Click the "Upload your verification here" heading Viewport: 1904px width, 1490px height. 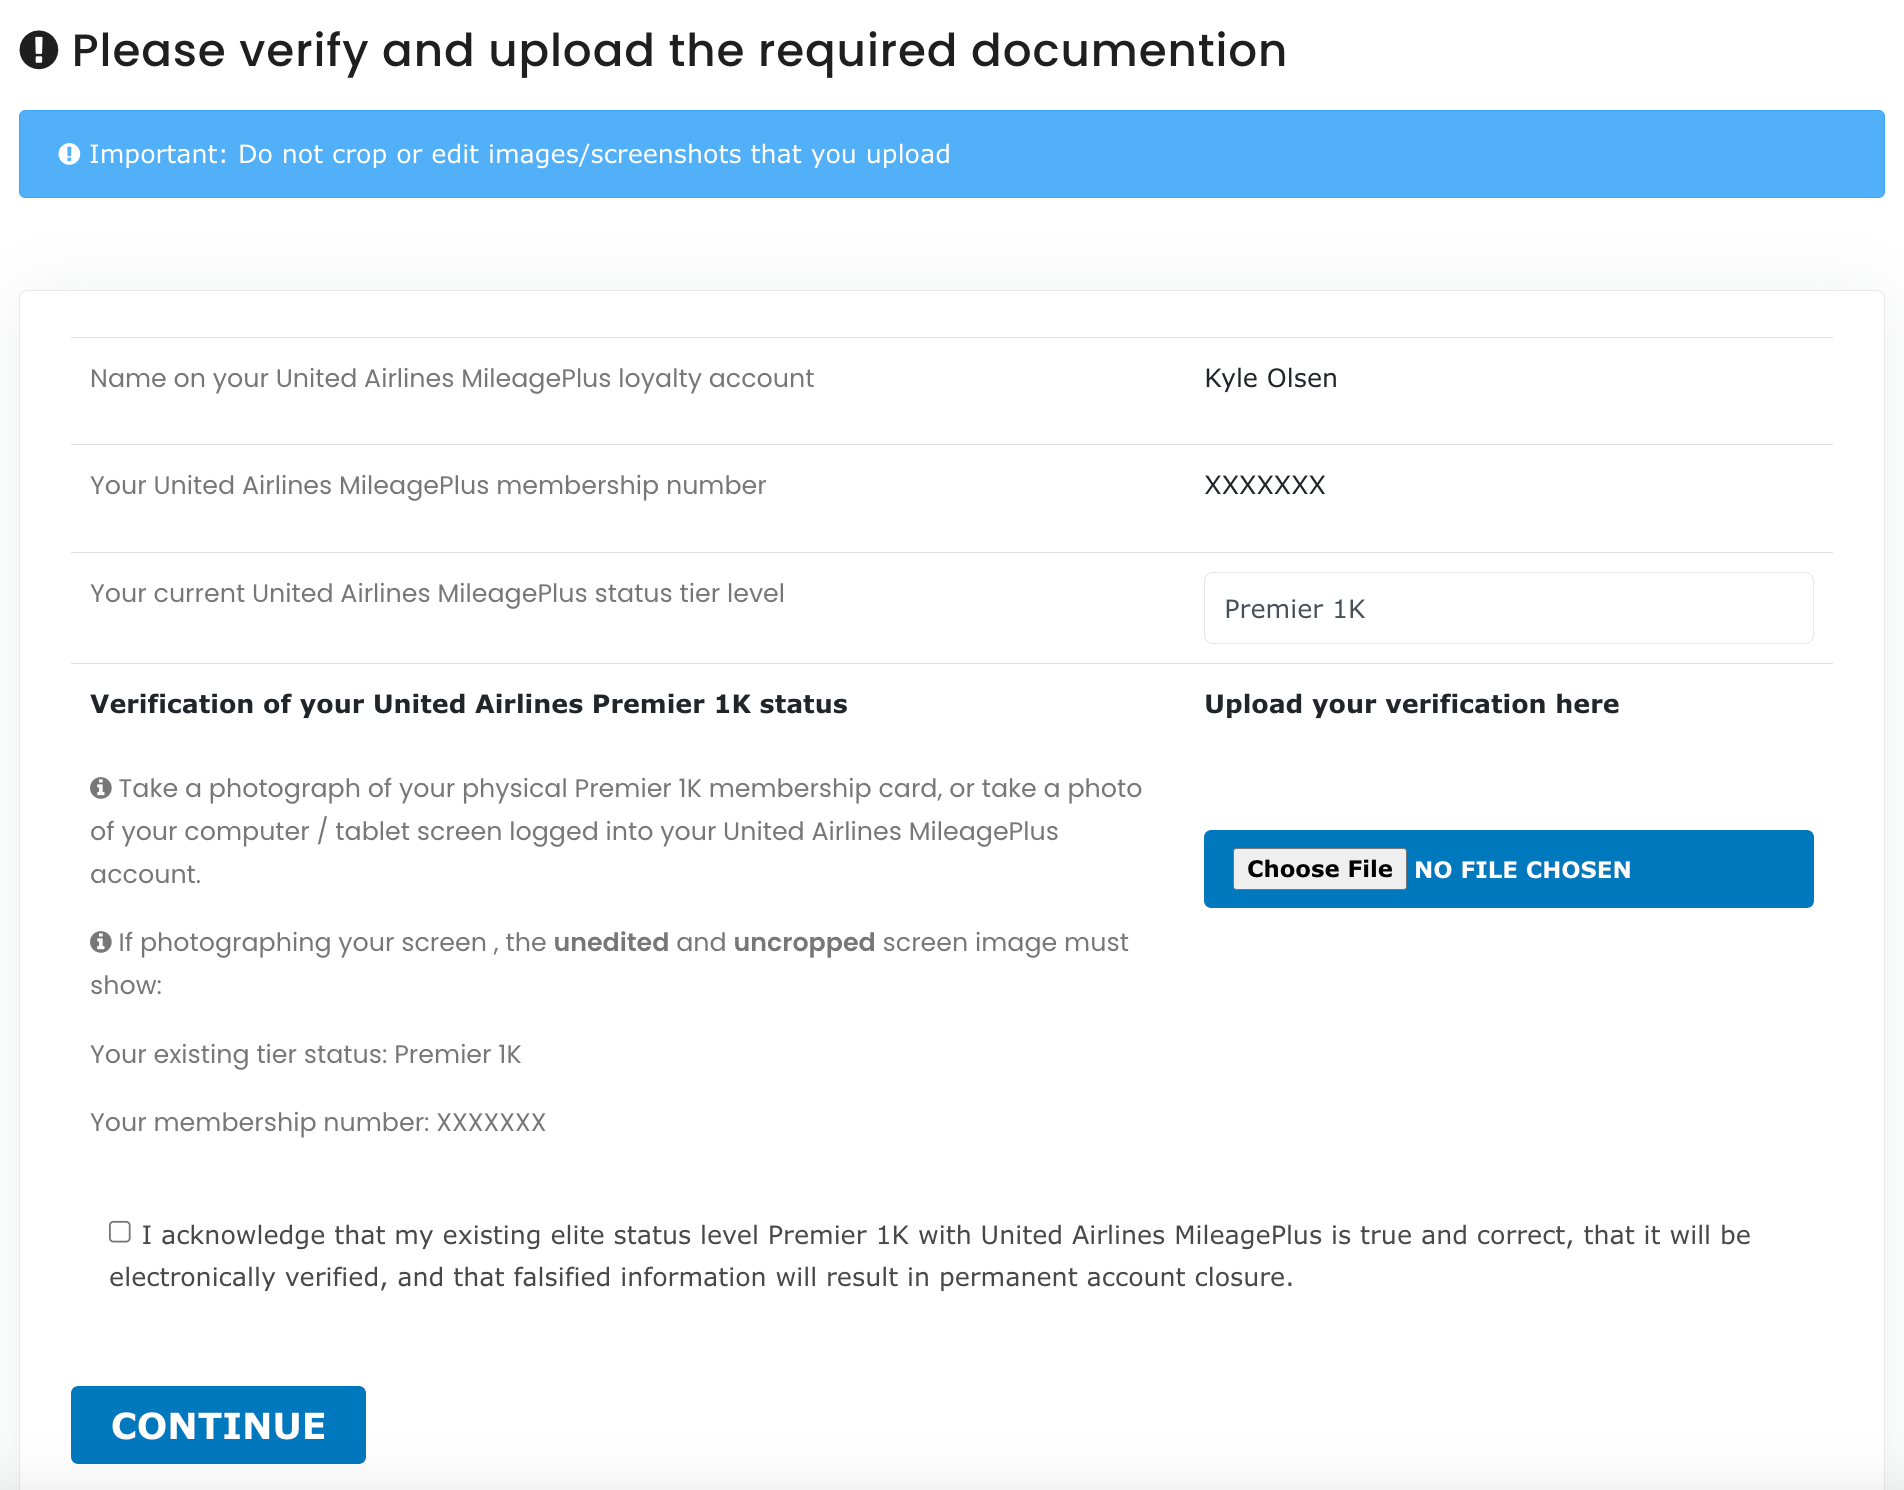pos(1411,704)
